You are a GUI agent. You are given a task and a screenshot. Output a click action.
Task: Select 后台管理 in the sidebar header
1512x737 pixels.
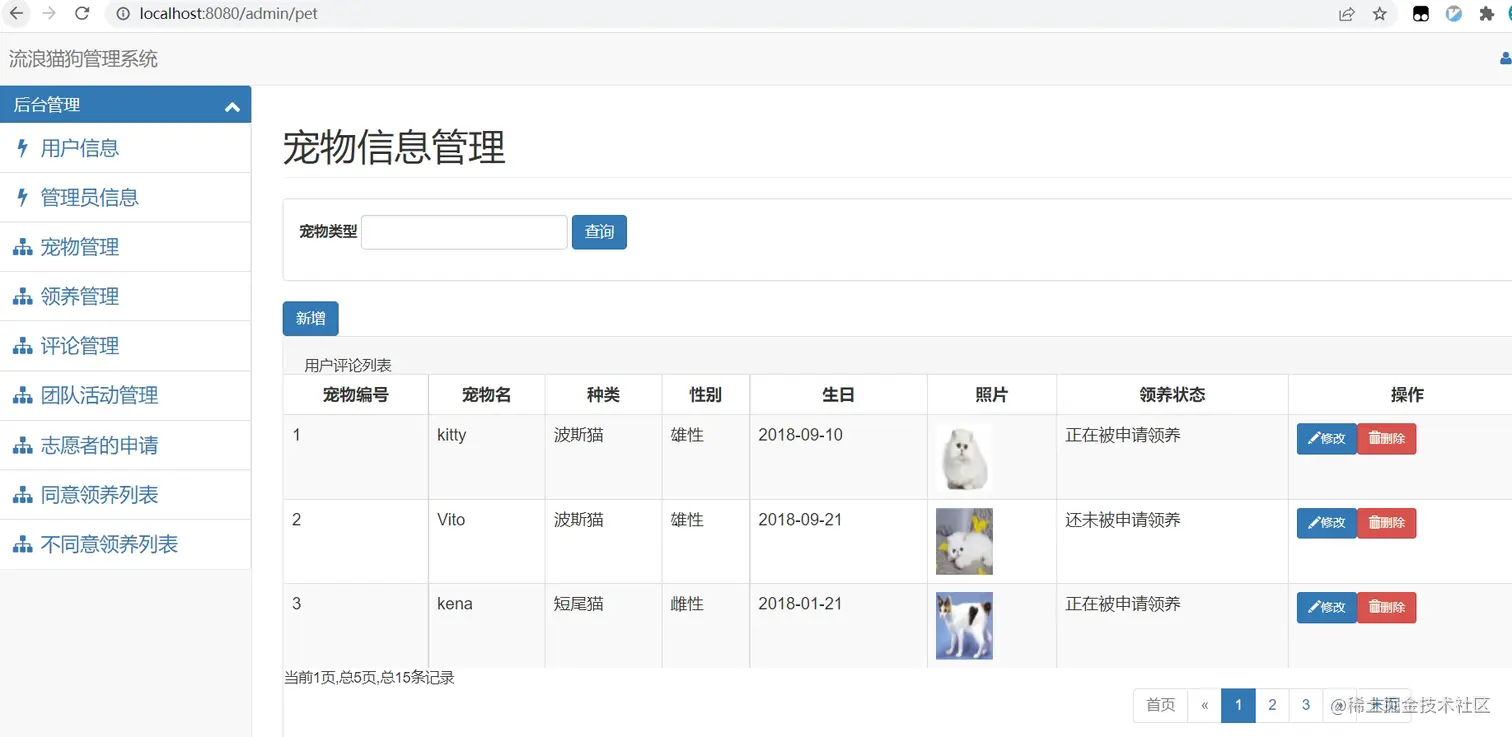click(x=47, y=104)
